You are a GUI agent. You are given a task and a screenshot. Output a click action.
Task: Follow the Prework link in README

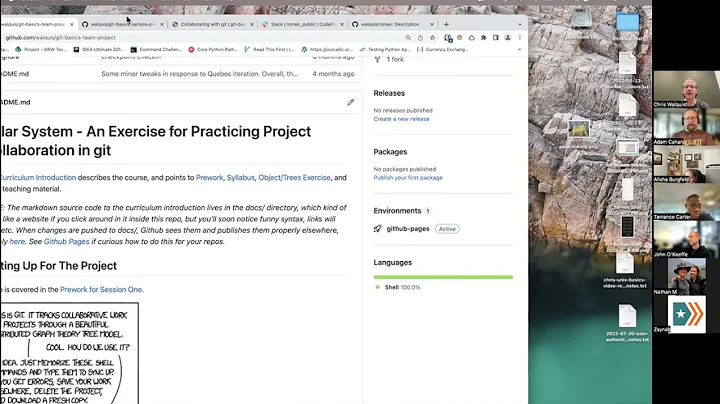click(x=209, y=178)
